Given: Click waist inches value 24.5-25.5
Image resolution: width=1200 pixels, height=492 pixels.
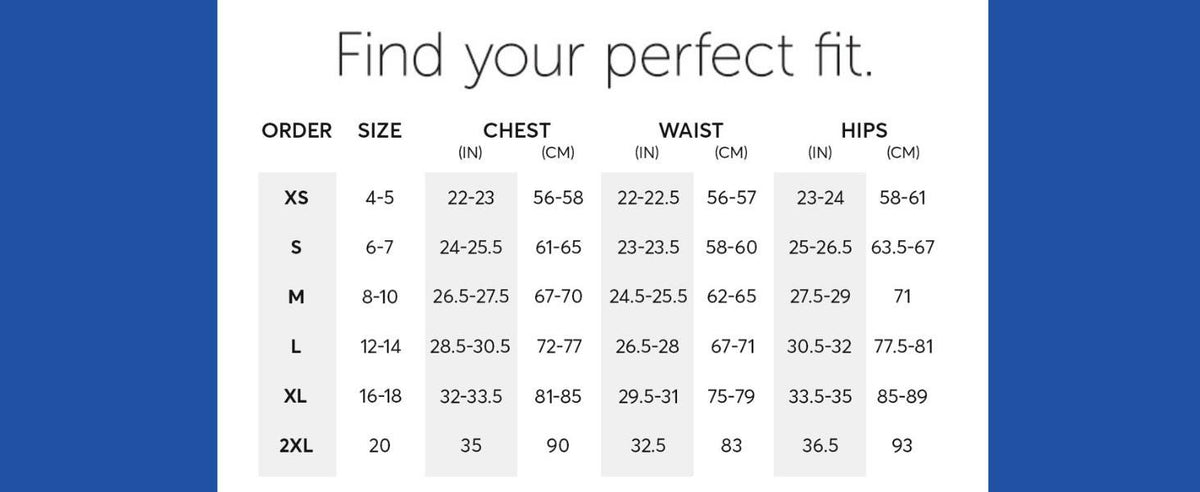Looking at the screenshot, I should [648, 297].
